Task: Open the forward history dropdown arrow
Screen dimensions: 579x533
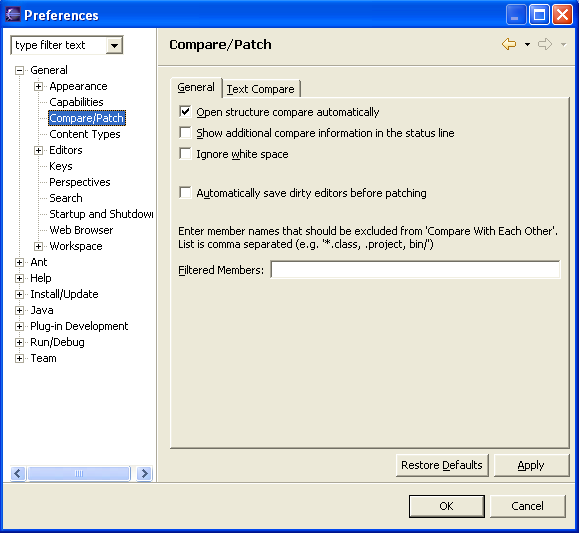Action: [x=563, y=45]
